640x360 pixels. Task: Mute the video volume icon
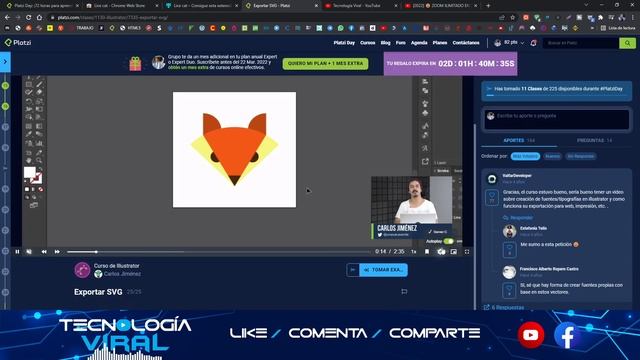(x=29, y=252)
